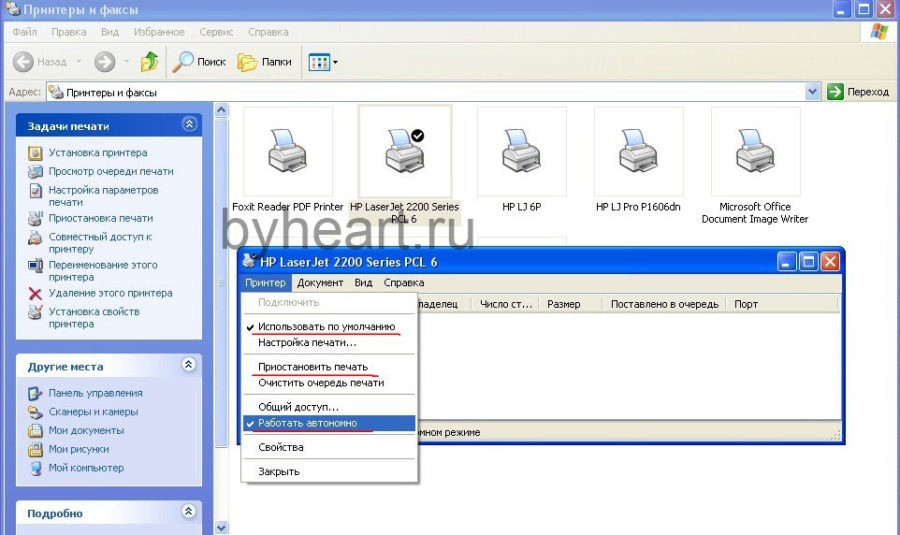Minimize the HP LaserJet queue window
The image size is (900, 535).
coord(786,262)
